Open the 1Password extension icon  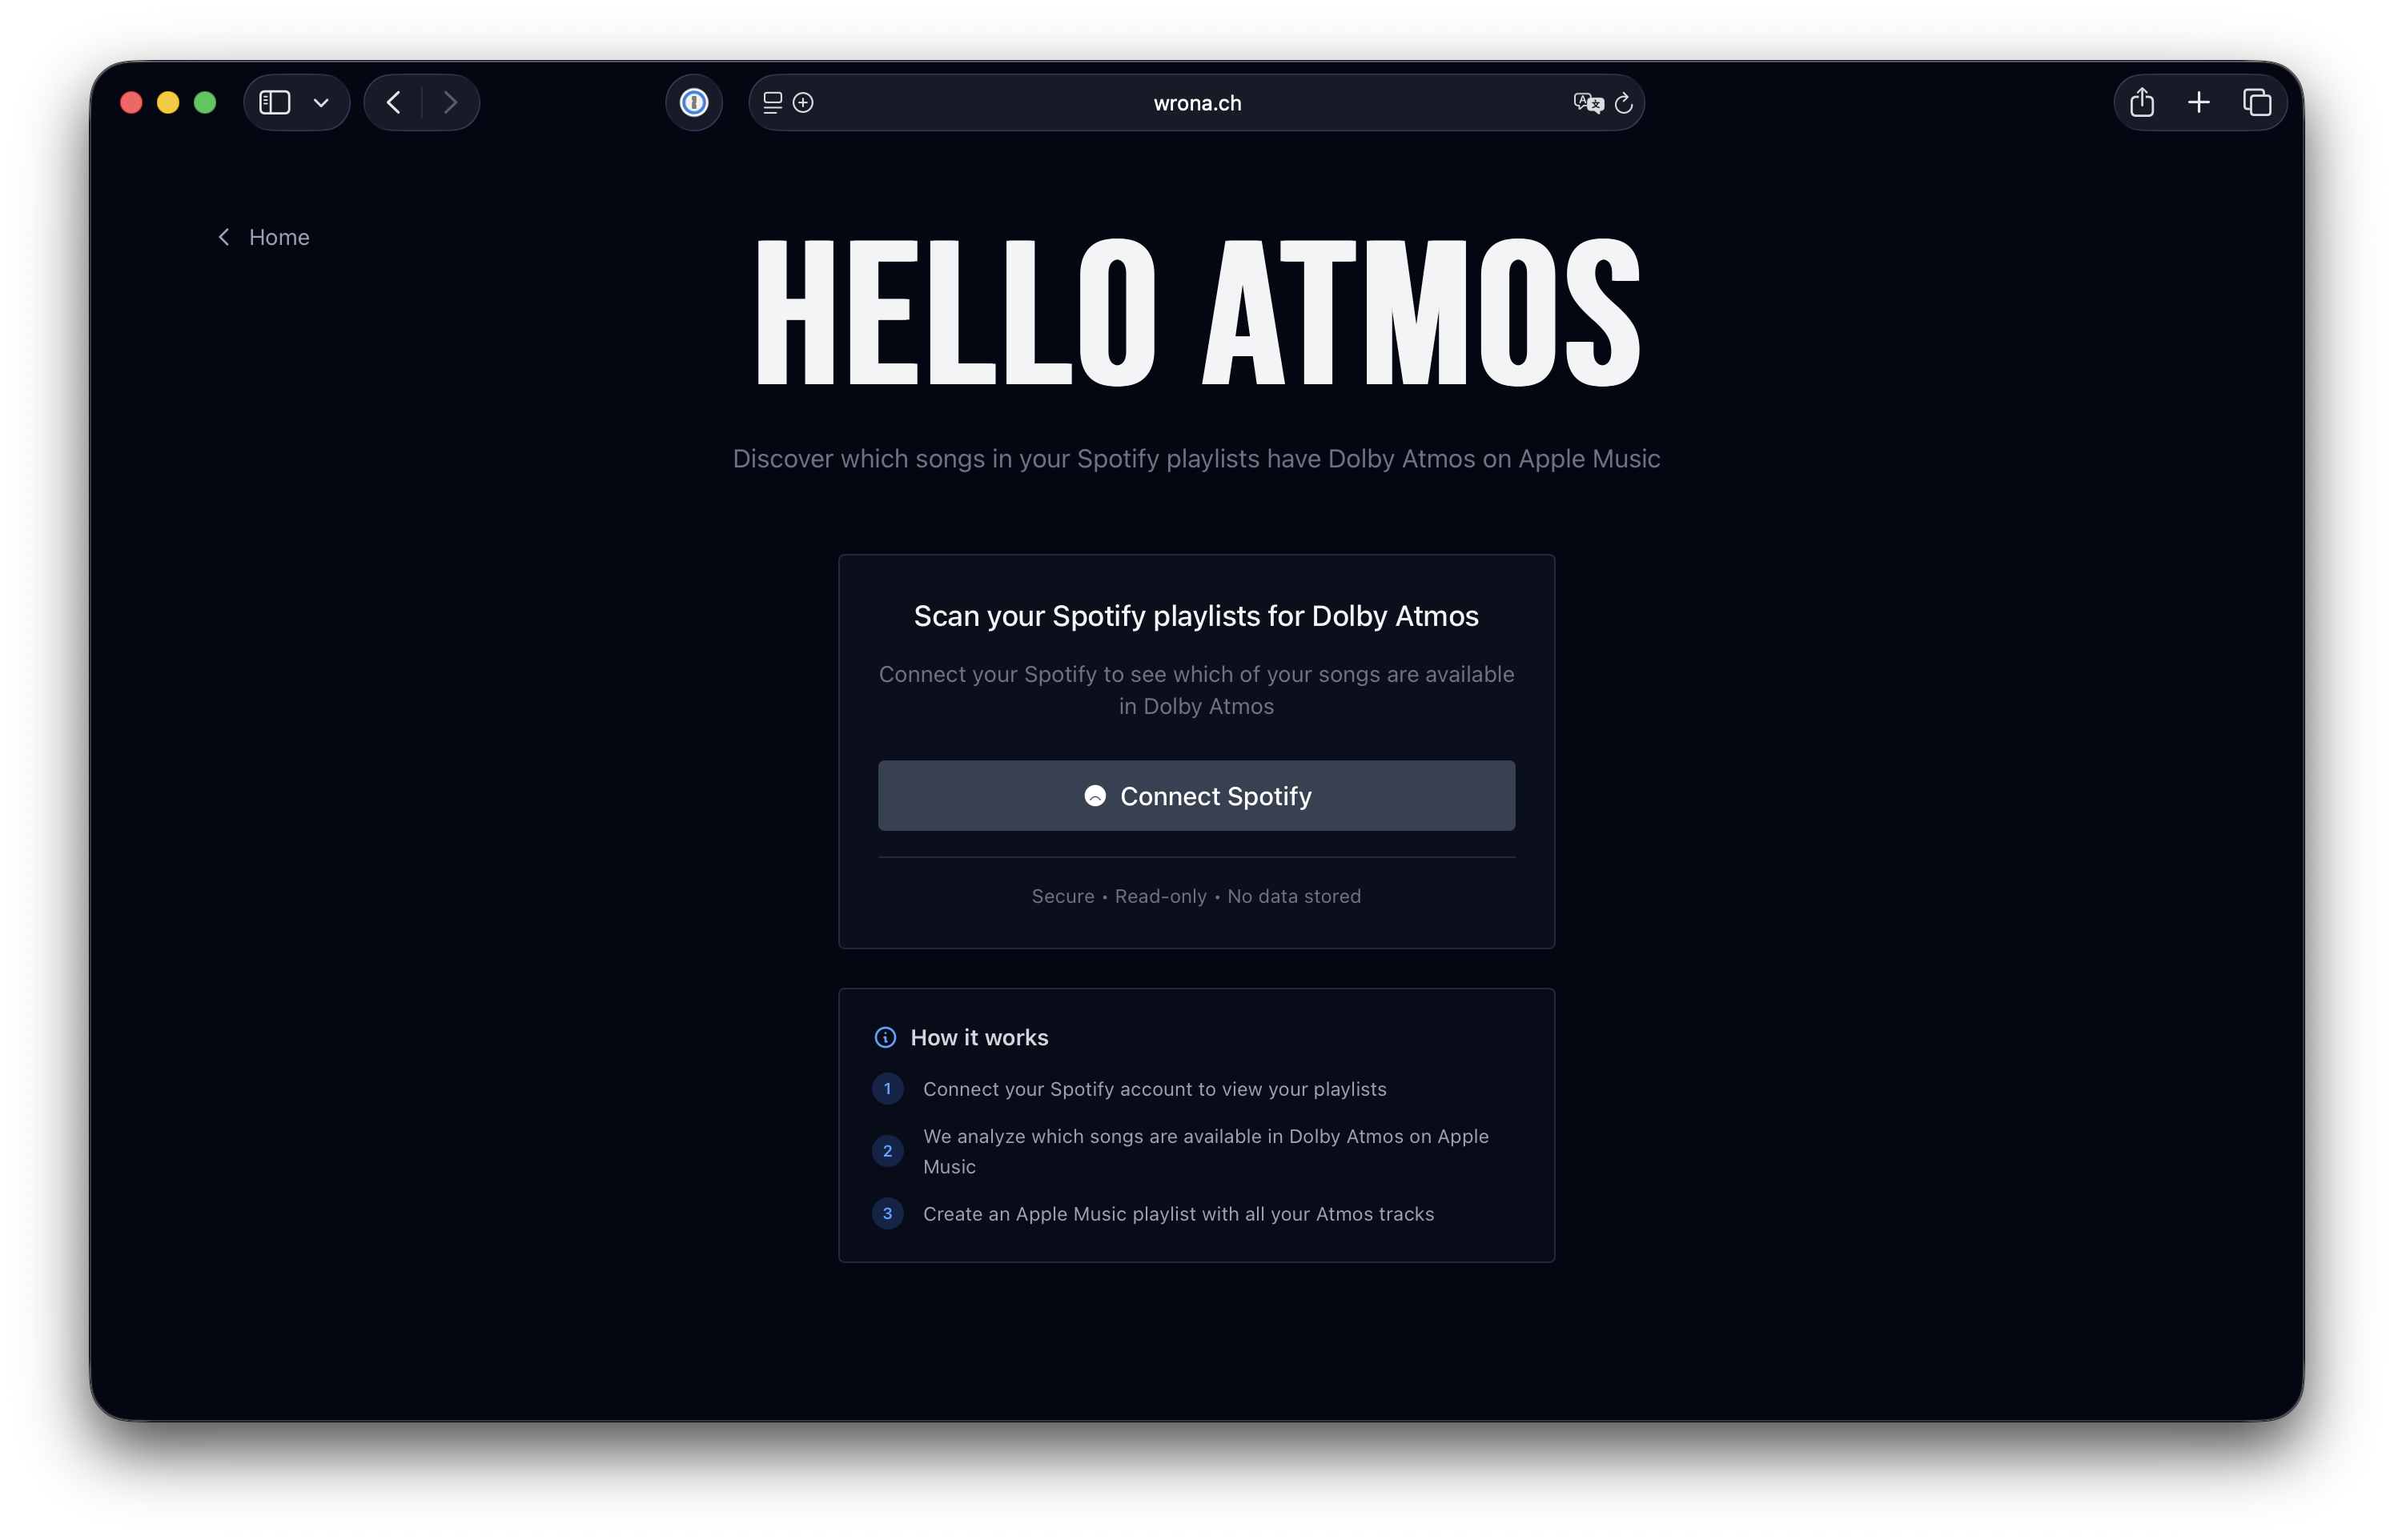tap(693, 102)
